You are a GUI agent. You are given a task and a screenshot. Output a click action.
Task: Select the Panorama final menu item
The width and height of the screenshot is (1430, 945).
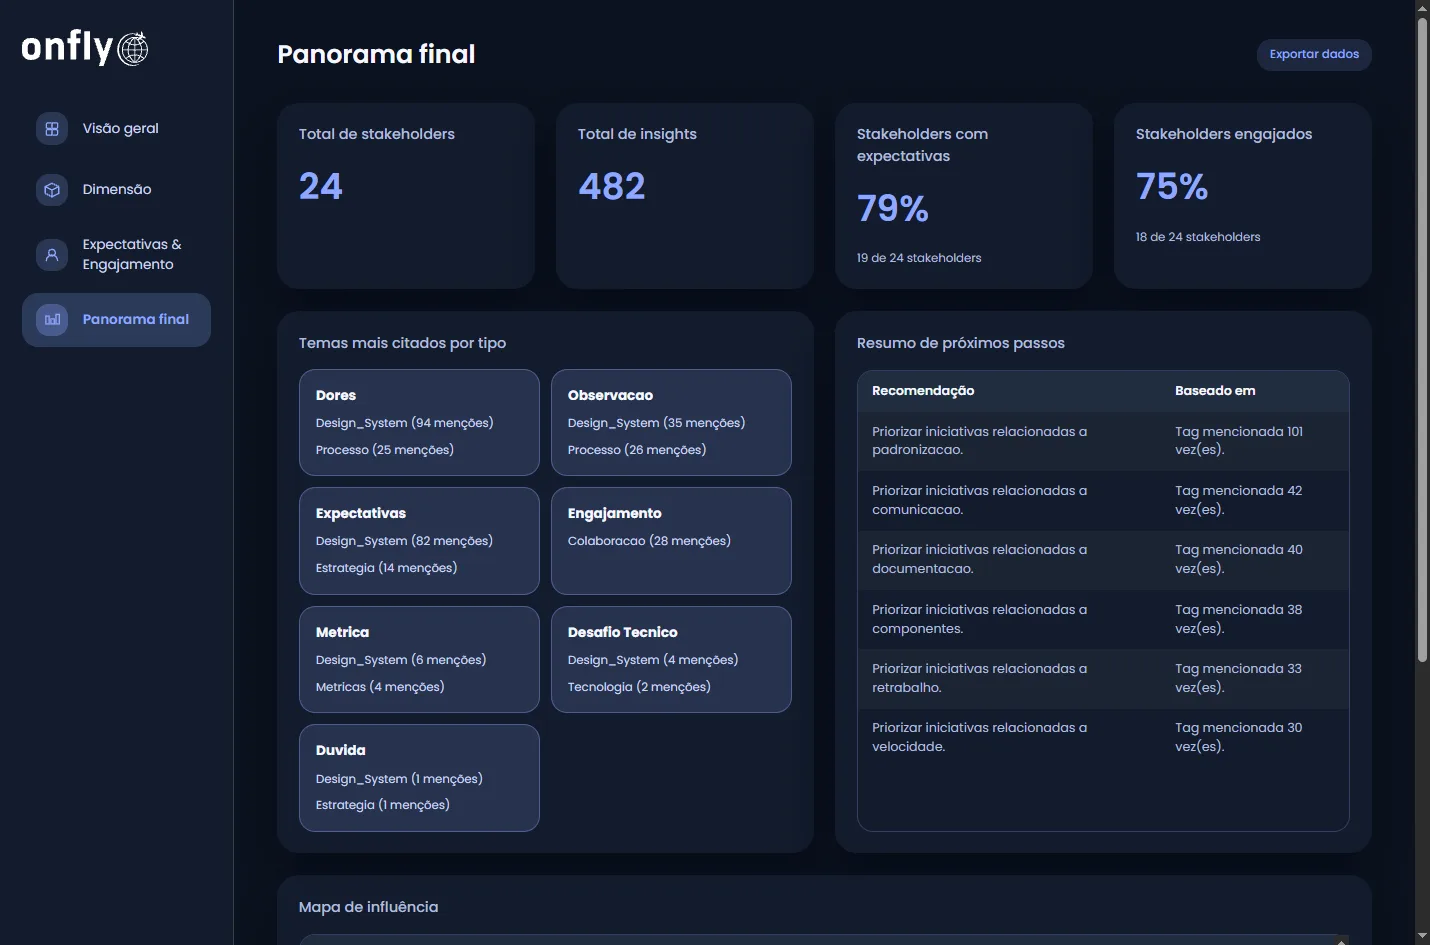[116, 320]
